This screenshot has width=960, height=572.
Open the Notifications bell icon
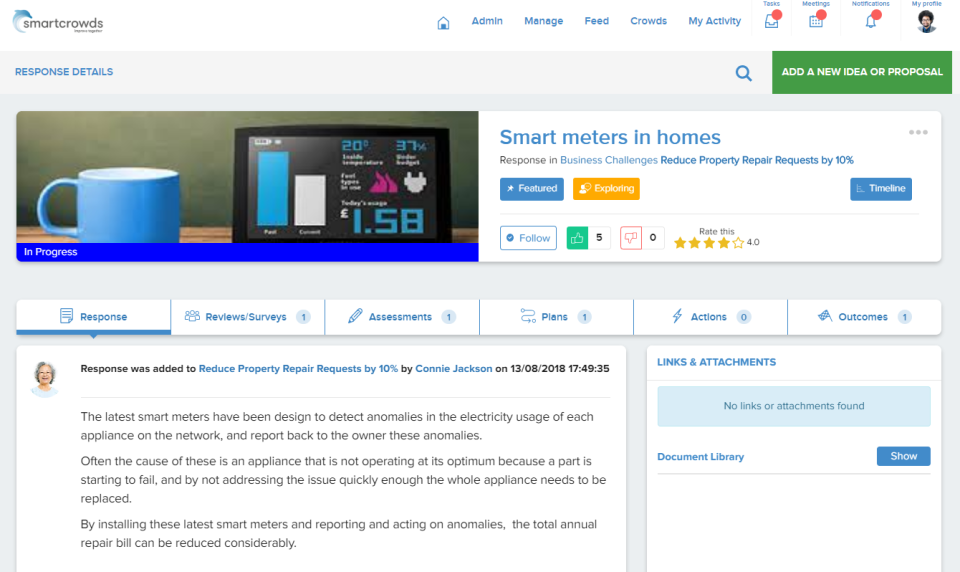point(871,21)
